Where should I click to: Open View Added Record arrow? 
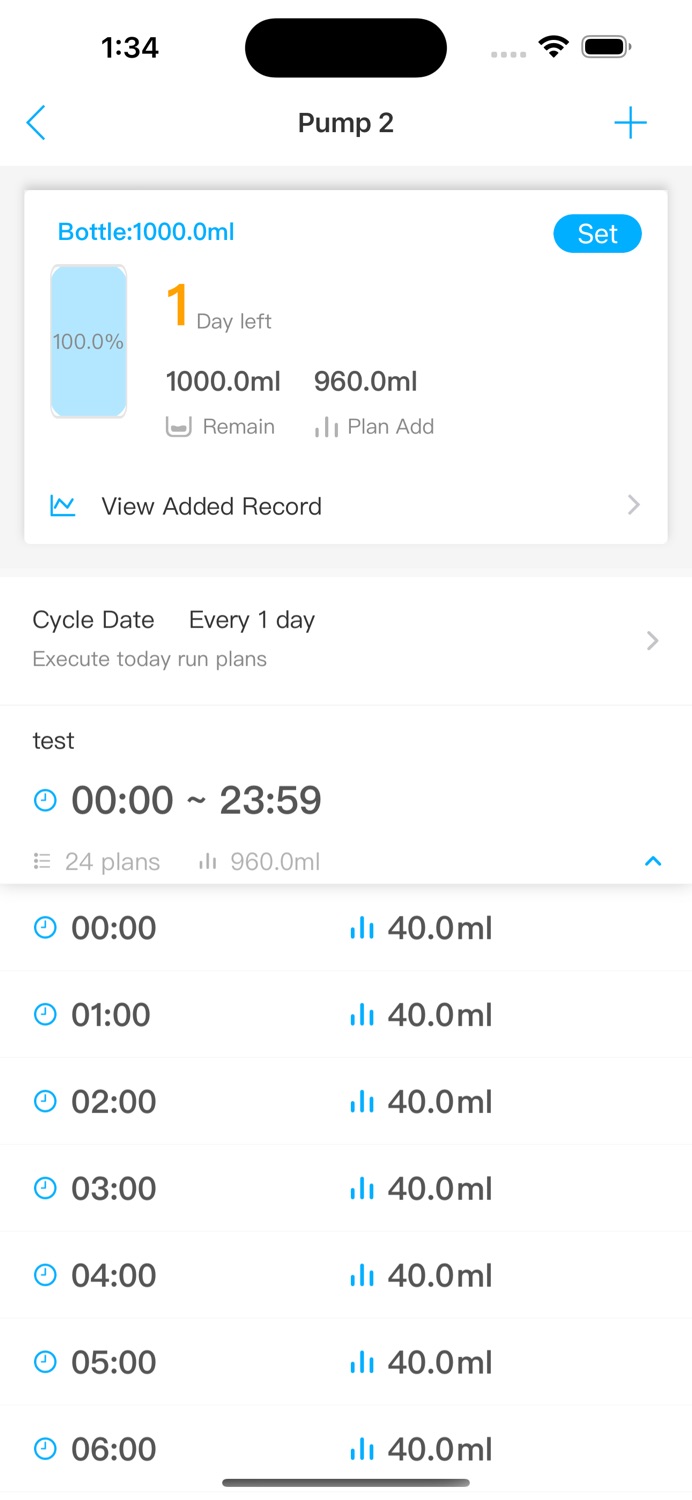pyautogui.click(x=634, y=505)
